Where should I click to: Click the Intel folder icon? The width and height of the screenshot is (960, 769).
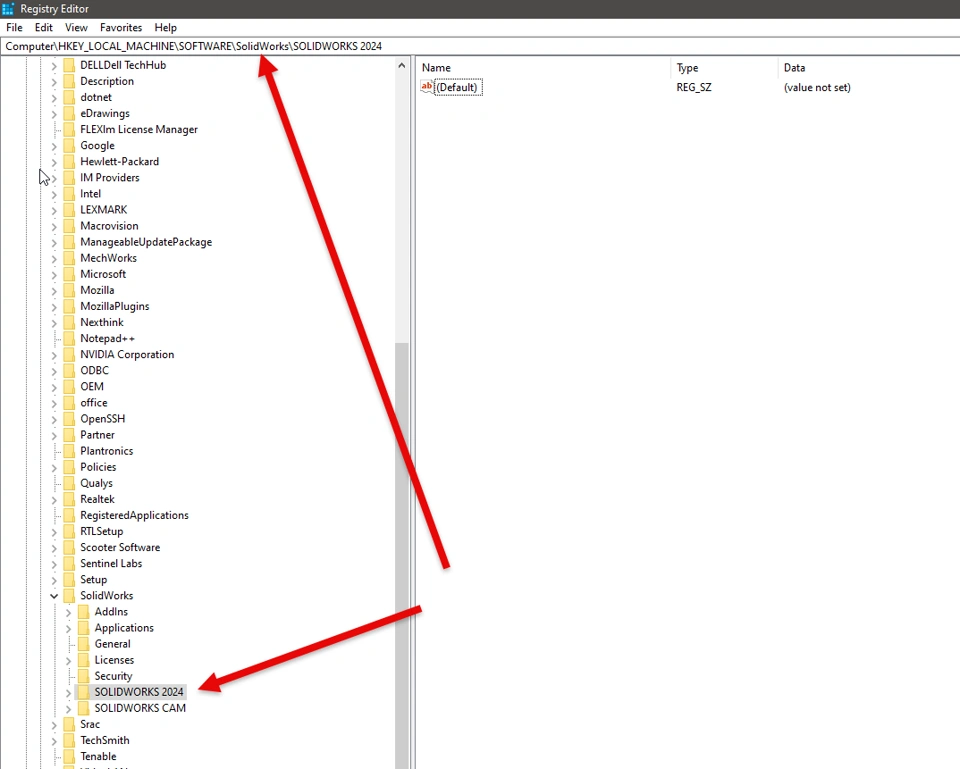pyautogui.click(x=69, y=193)
